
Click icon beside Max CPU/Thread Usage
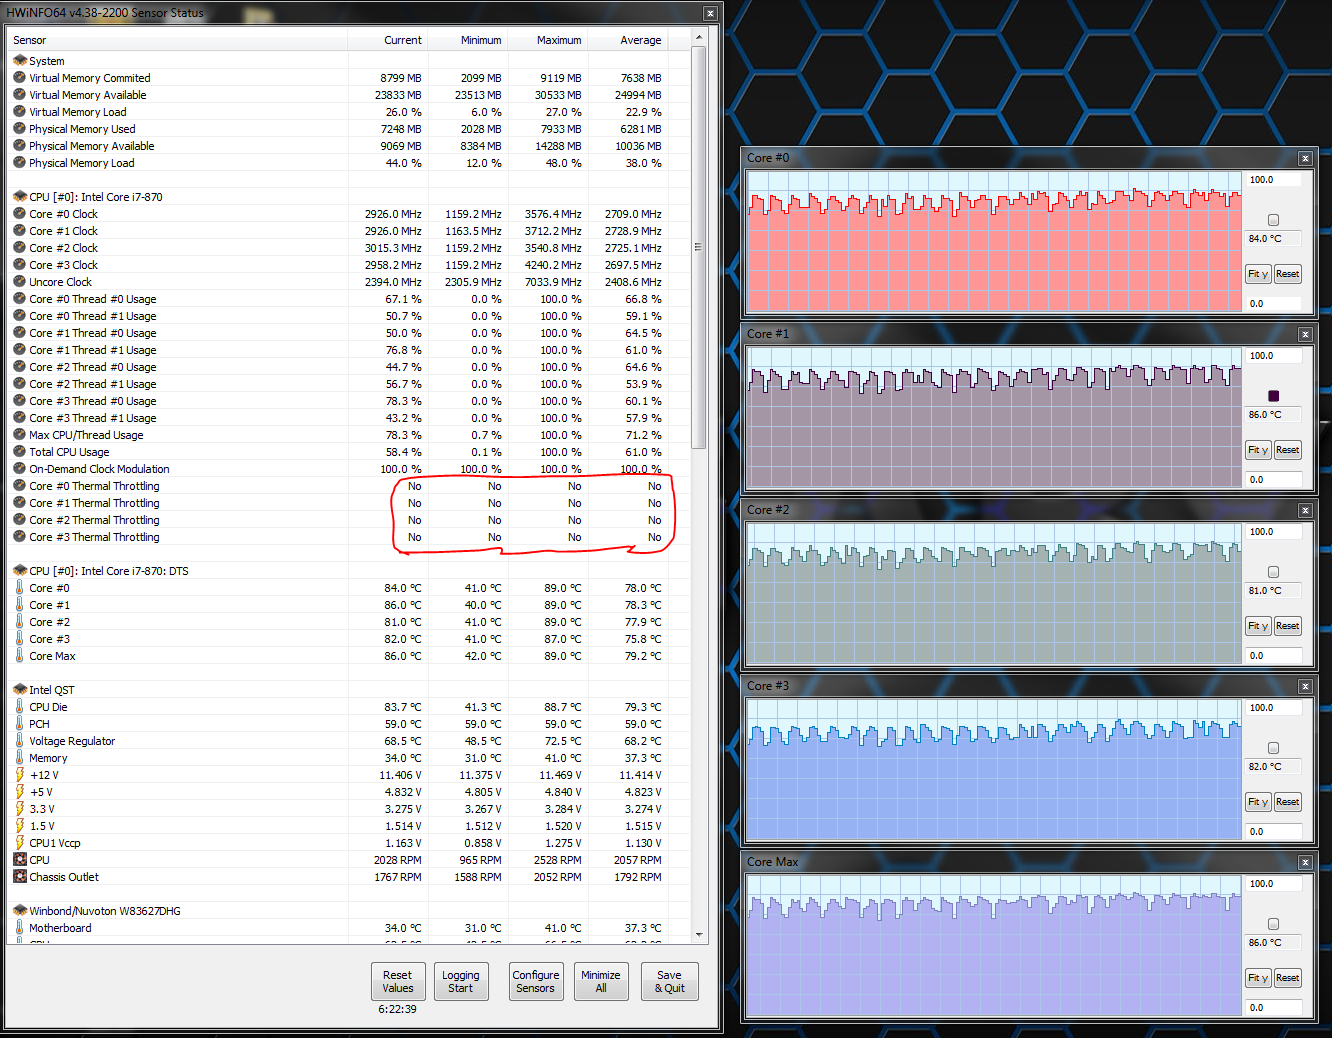(19, 435)
